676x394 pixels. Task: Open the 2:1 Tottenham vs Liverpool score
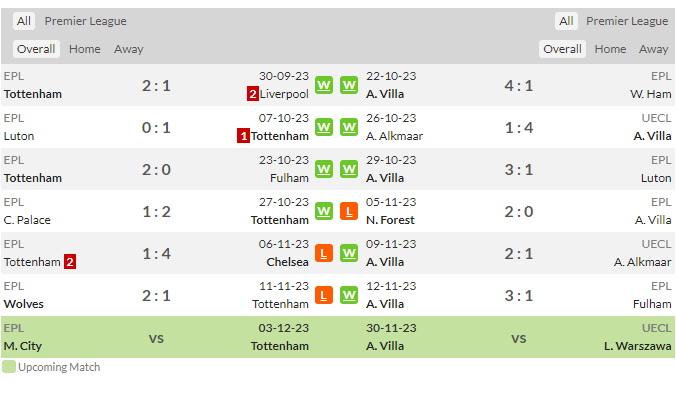coord(156,86)
